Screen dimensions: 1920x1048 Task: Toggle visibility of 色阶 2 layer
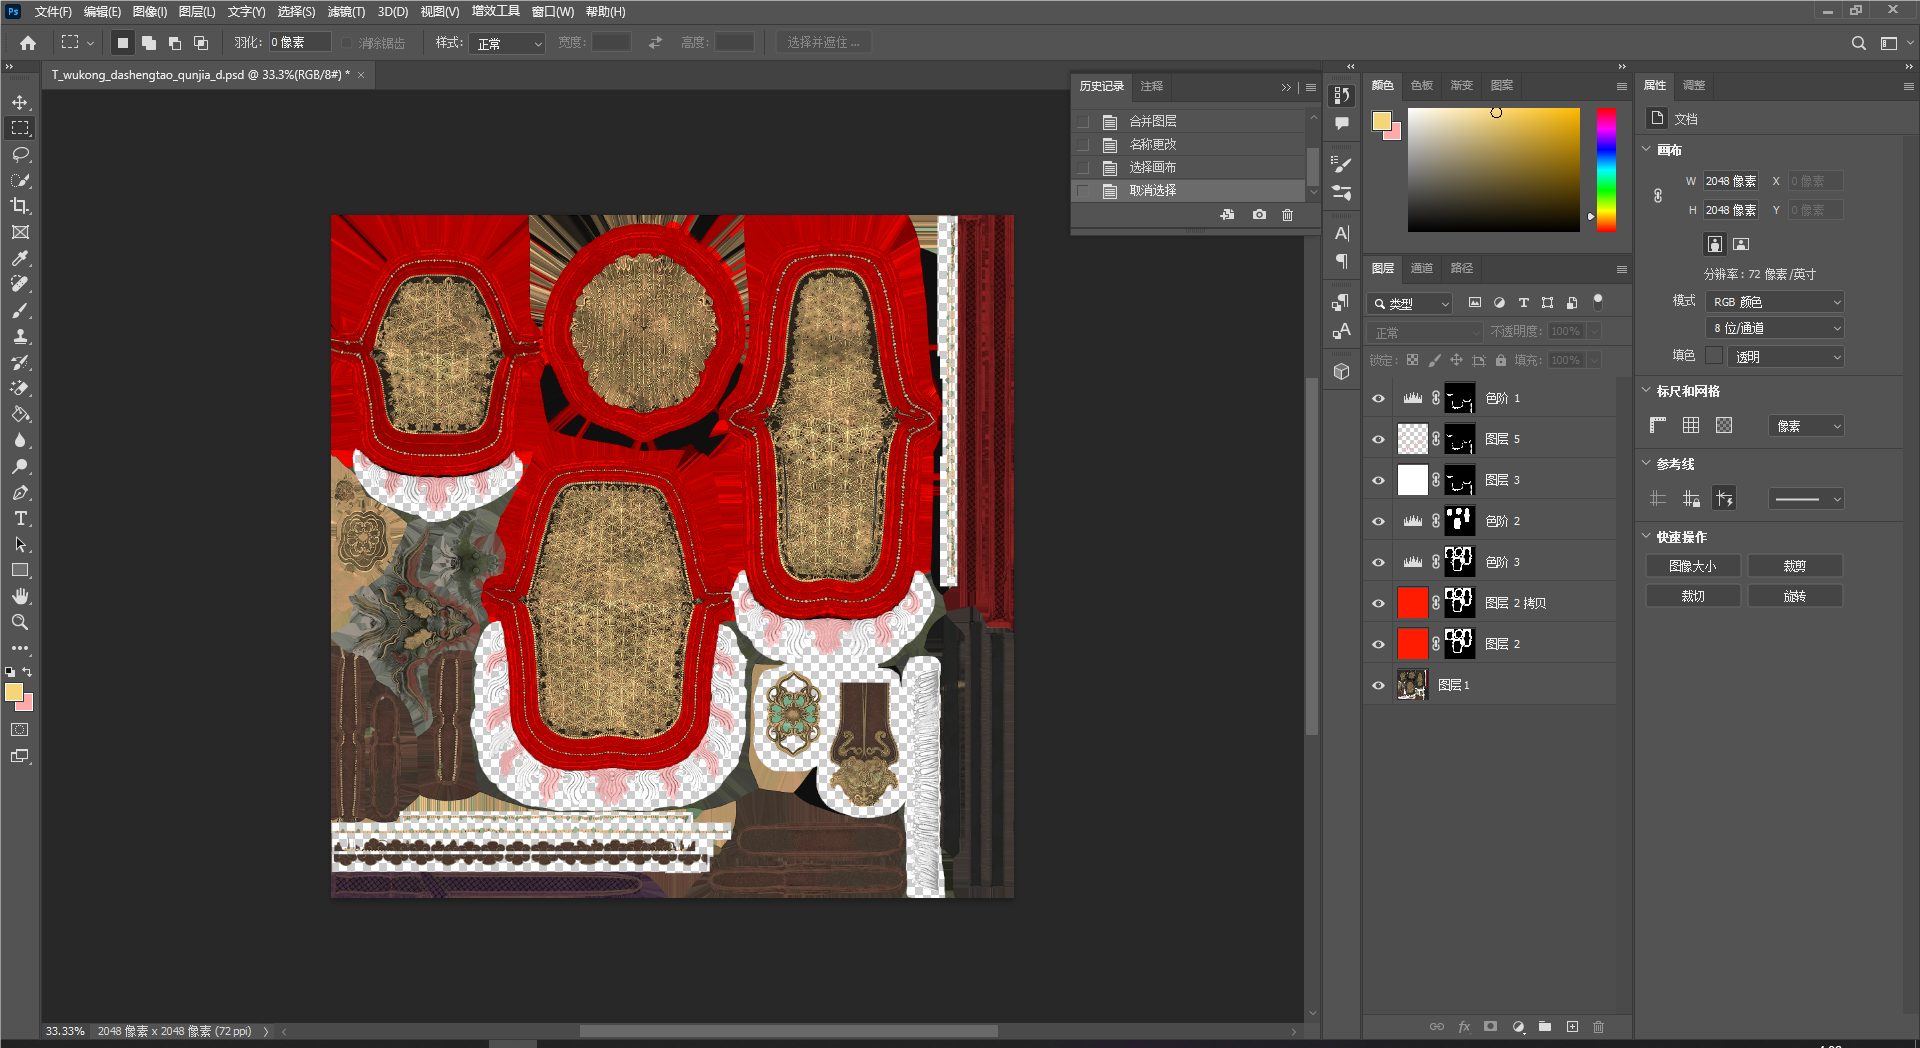[x=1378, y=521]
